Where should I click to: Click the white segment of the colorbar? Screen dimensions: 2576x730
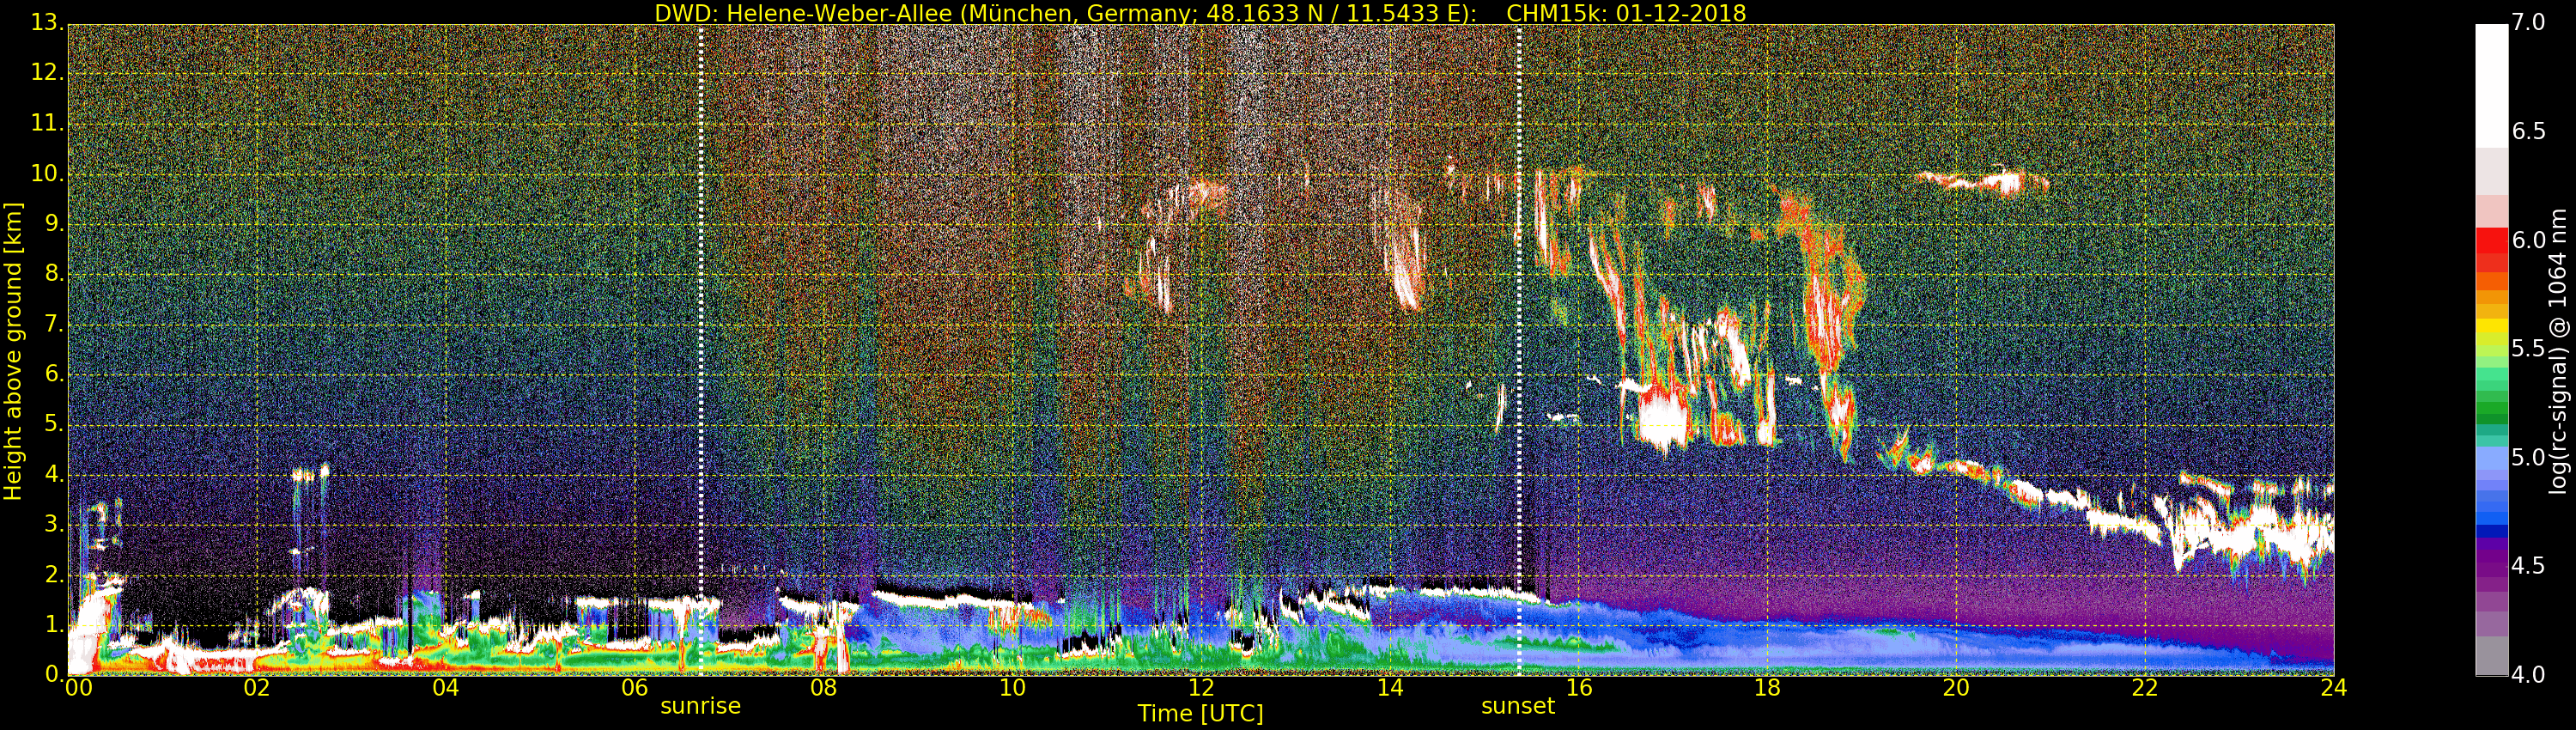(2491, 86)
